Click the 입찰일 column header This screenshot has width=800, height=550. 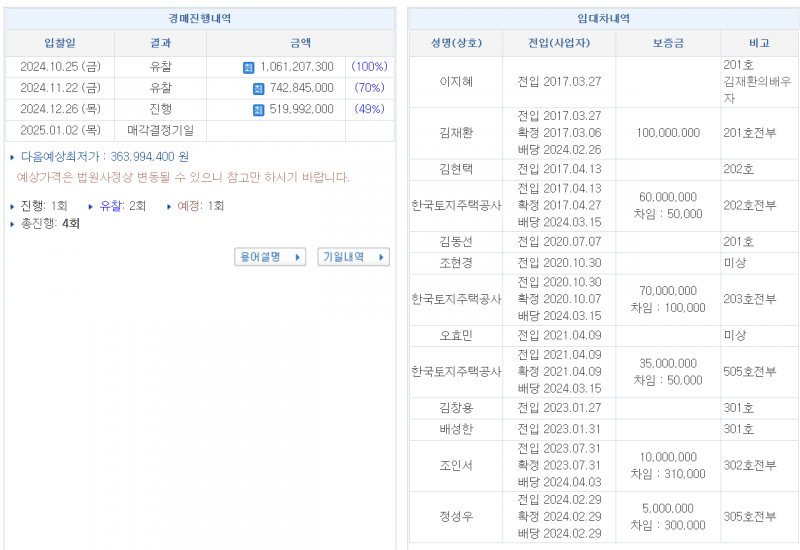point(60,43)
